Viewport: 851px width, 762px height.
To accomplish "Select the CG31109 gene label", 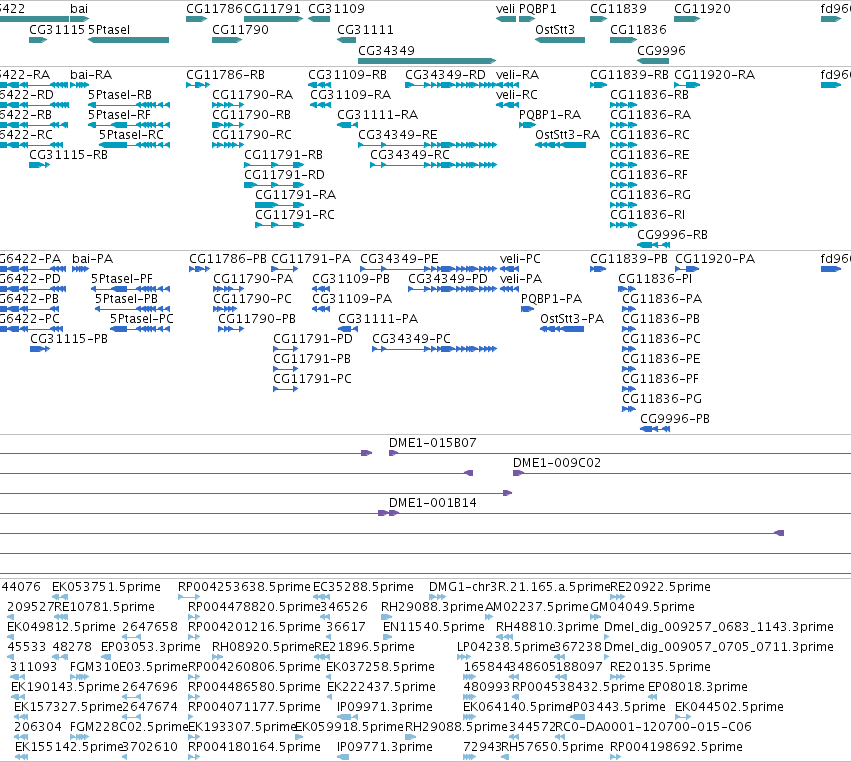I will [x=336, y=9].
